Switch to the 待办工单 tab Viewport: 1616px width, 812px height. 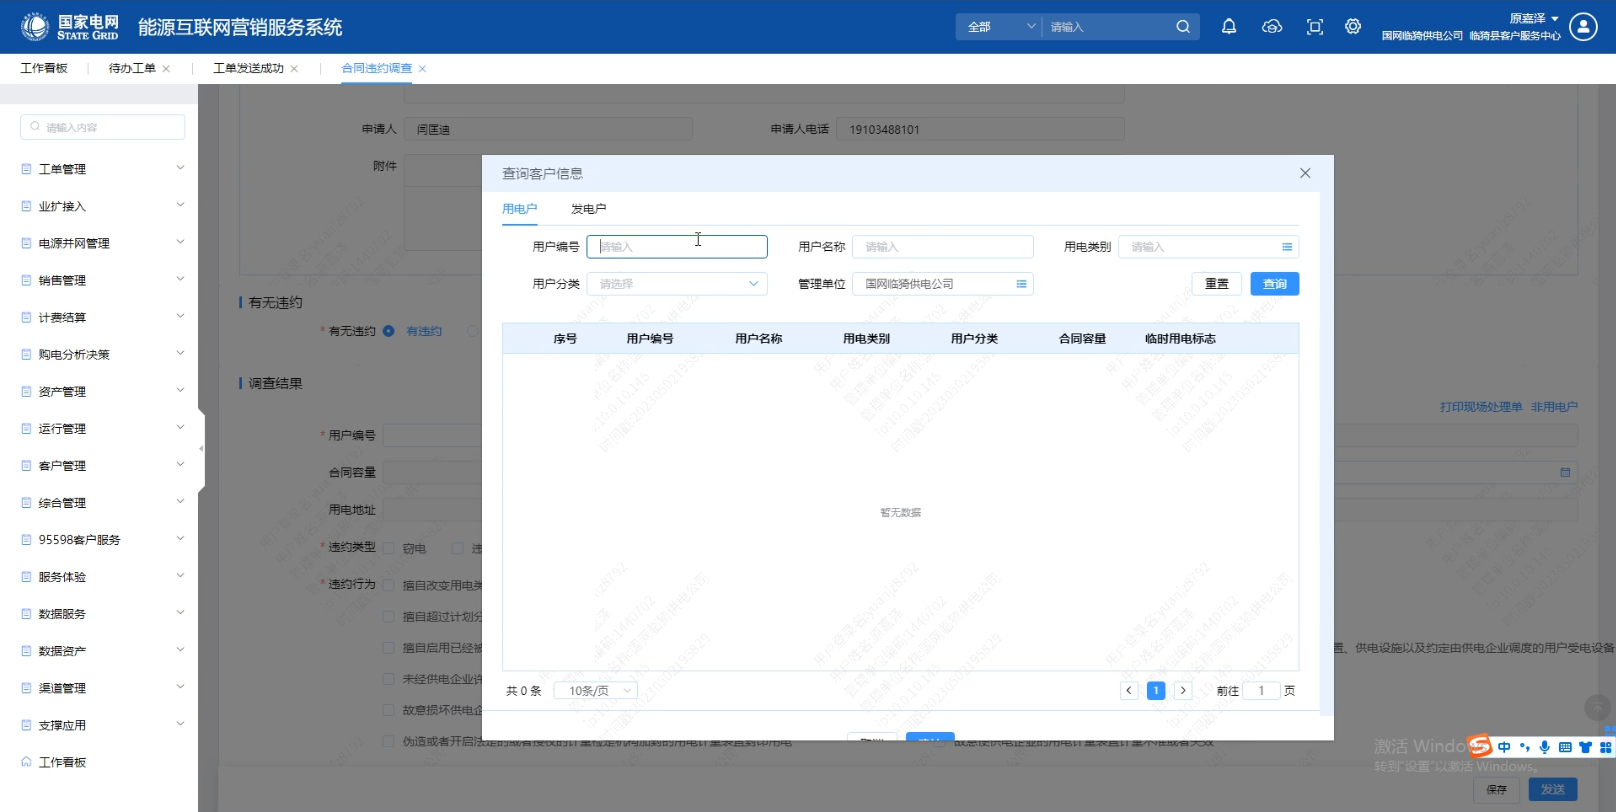click(x=132, y=68)
